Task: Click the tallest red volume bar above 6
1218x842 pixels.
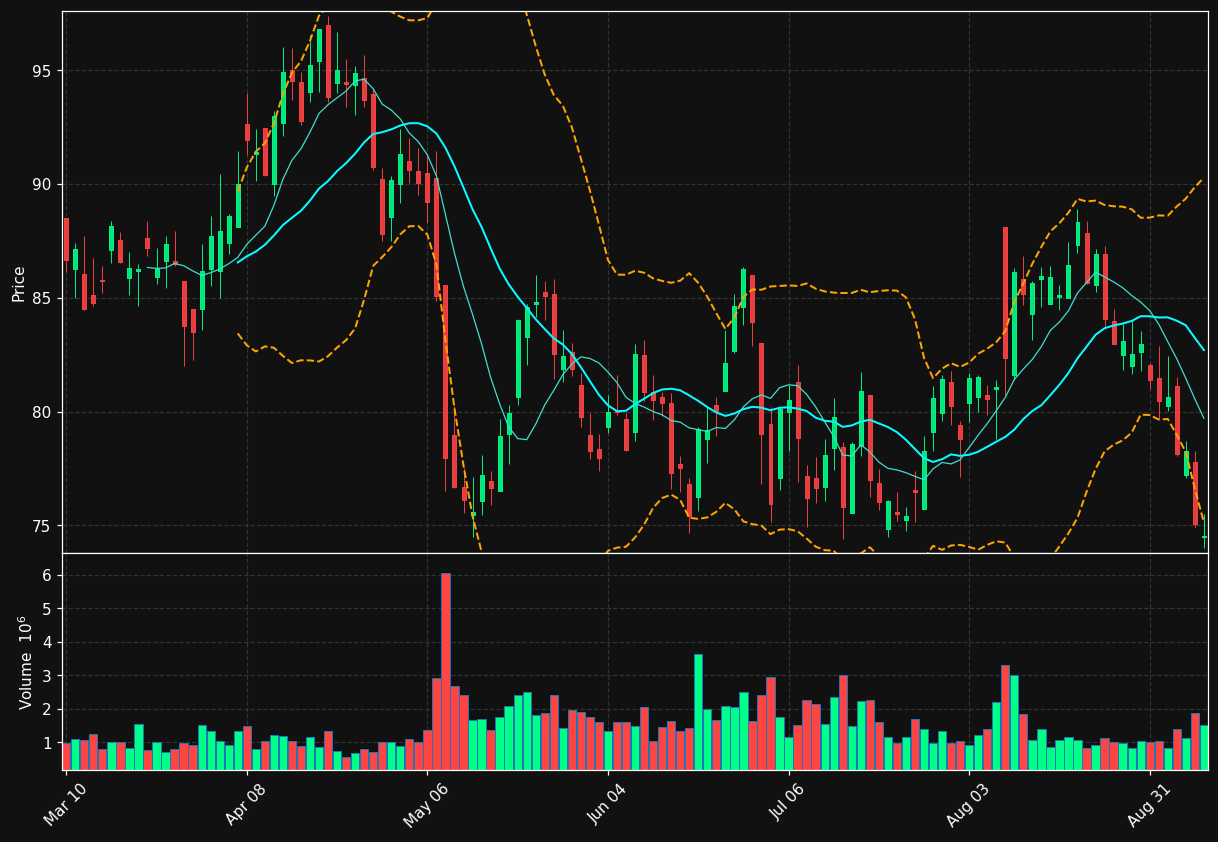Action: point(446,671)
